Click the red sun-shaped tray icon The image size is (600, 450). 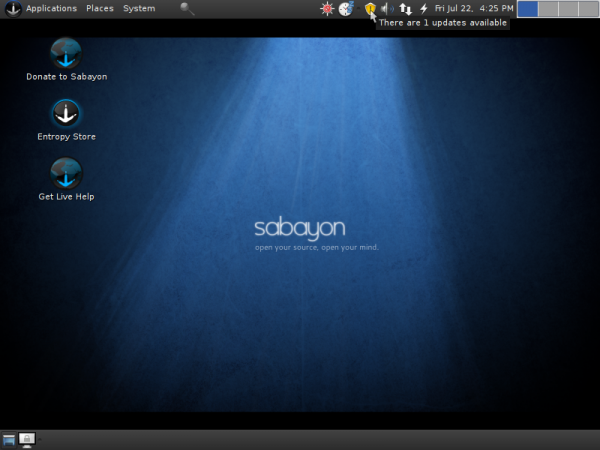click(x=327, y=8)
